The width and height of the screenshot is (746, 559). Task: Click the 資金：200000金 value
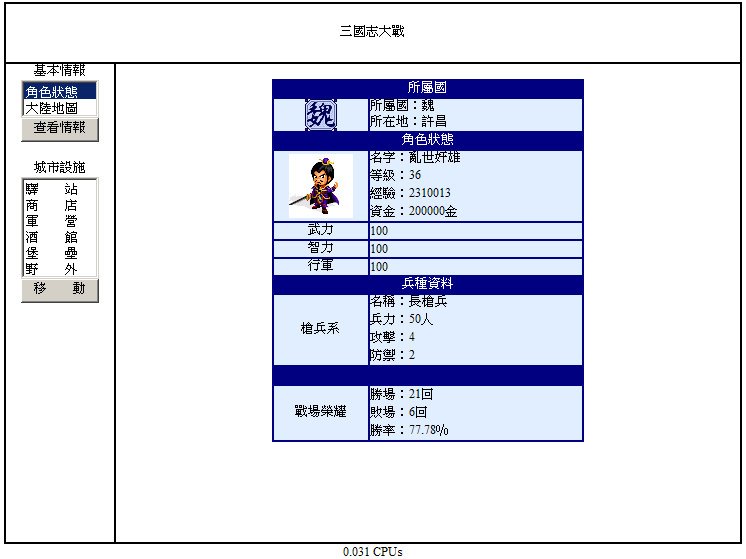pos(413,211)
